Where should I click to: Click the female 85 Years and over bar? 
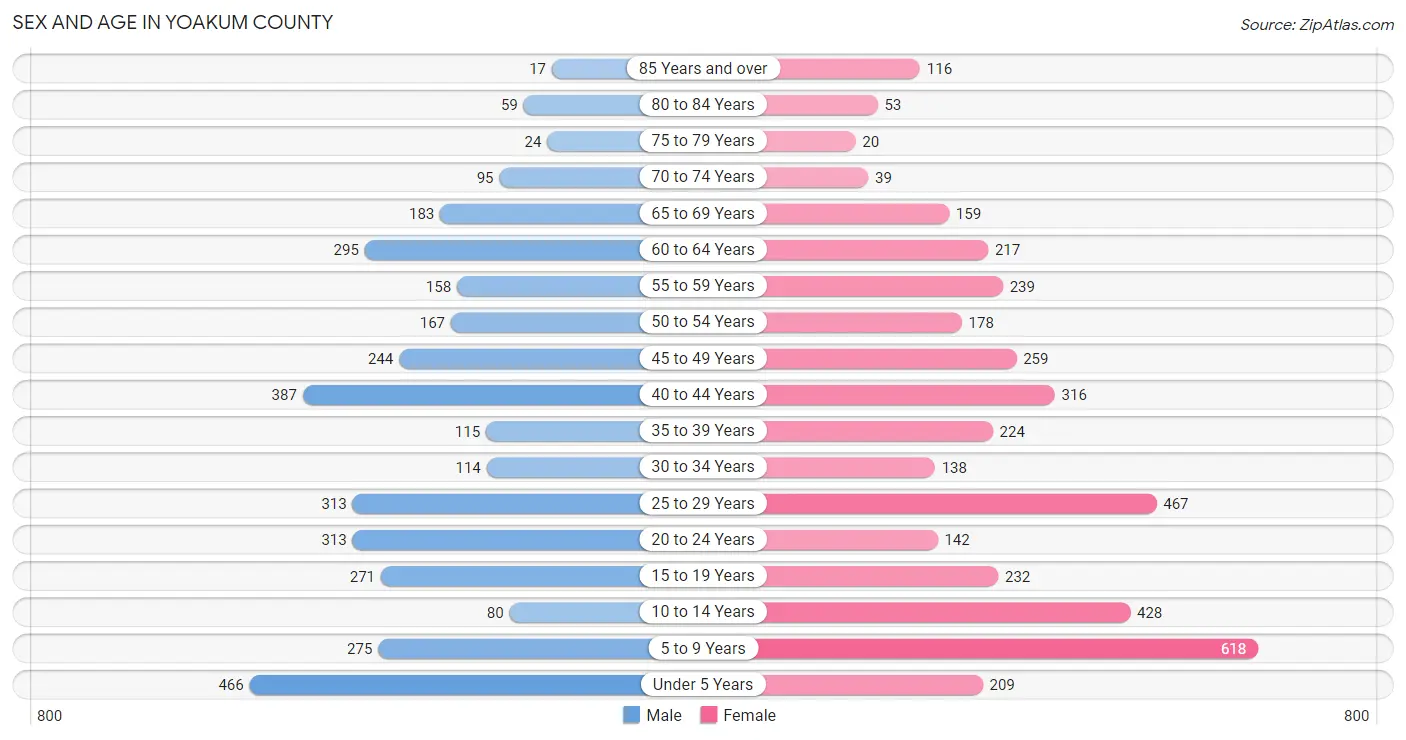(x=838, y=68)
